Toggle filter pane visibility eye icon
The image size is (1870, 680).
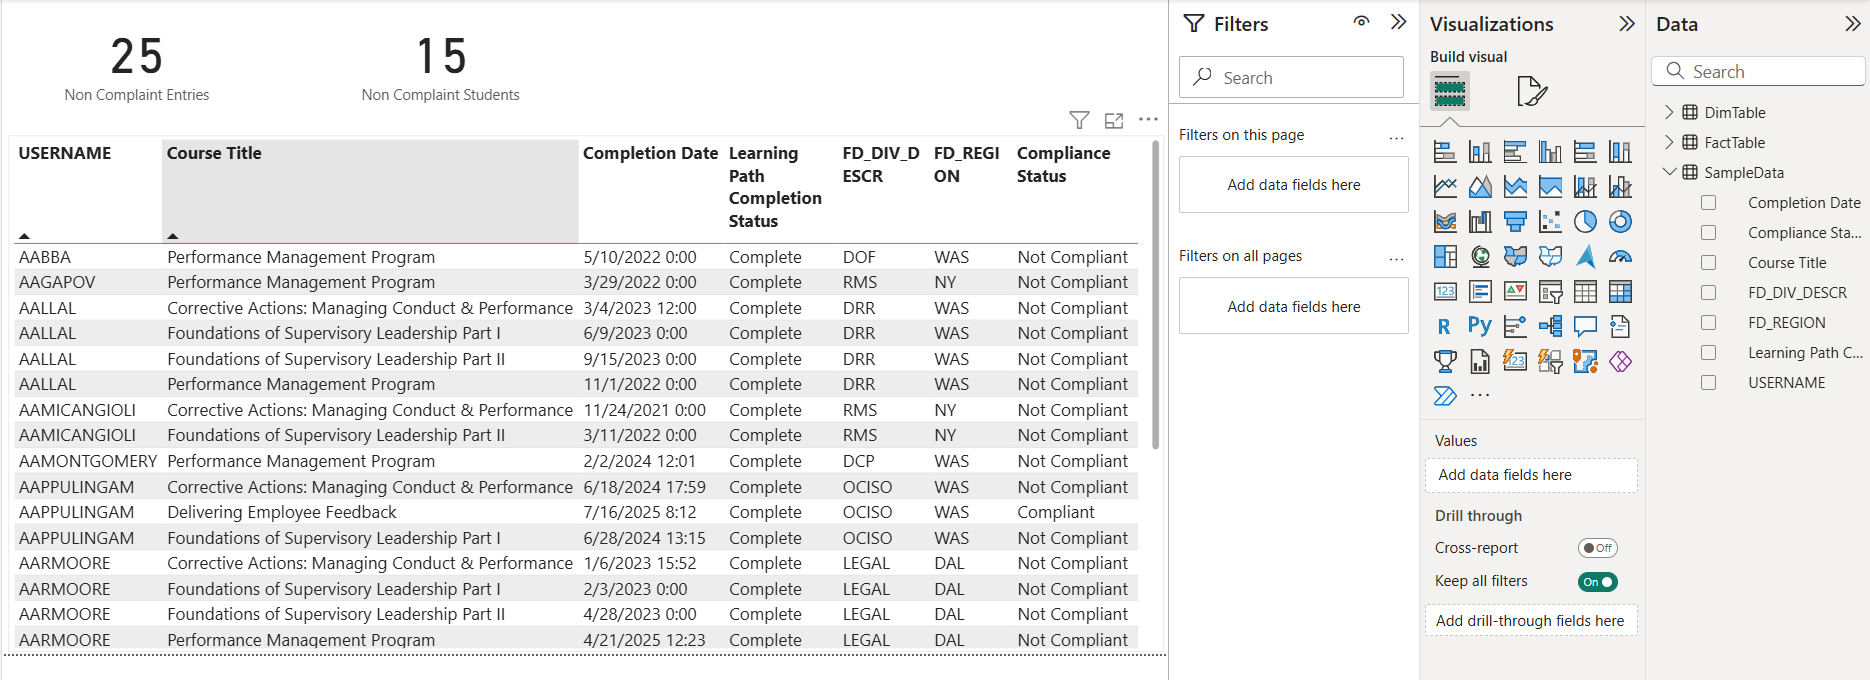(x=1361, y=21)
